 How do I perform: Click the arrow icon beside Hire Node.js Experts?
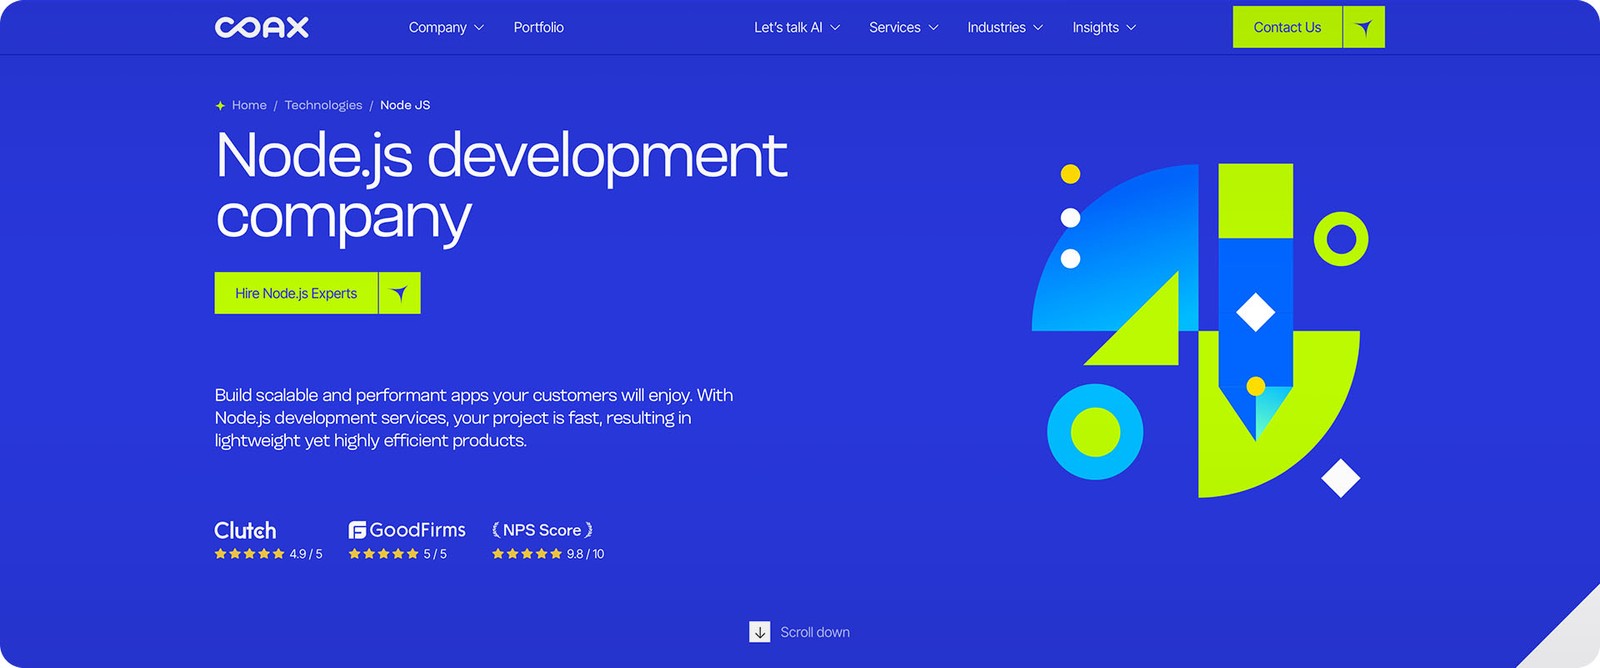click(x=400, y=293)
